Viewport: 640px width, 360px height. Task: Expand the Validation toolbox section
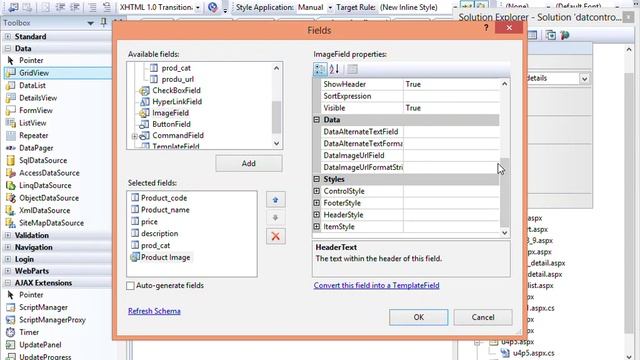click(x=8, y=236)
